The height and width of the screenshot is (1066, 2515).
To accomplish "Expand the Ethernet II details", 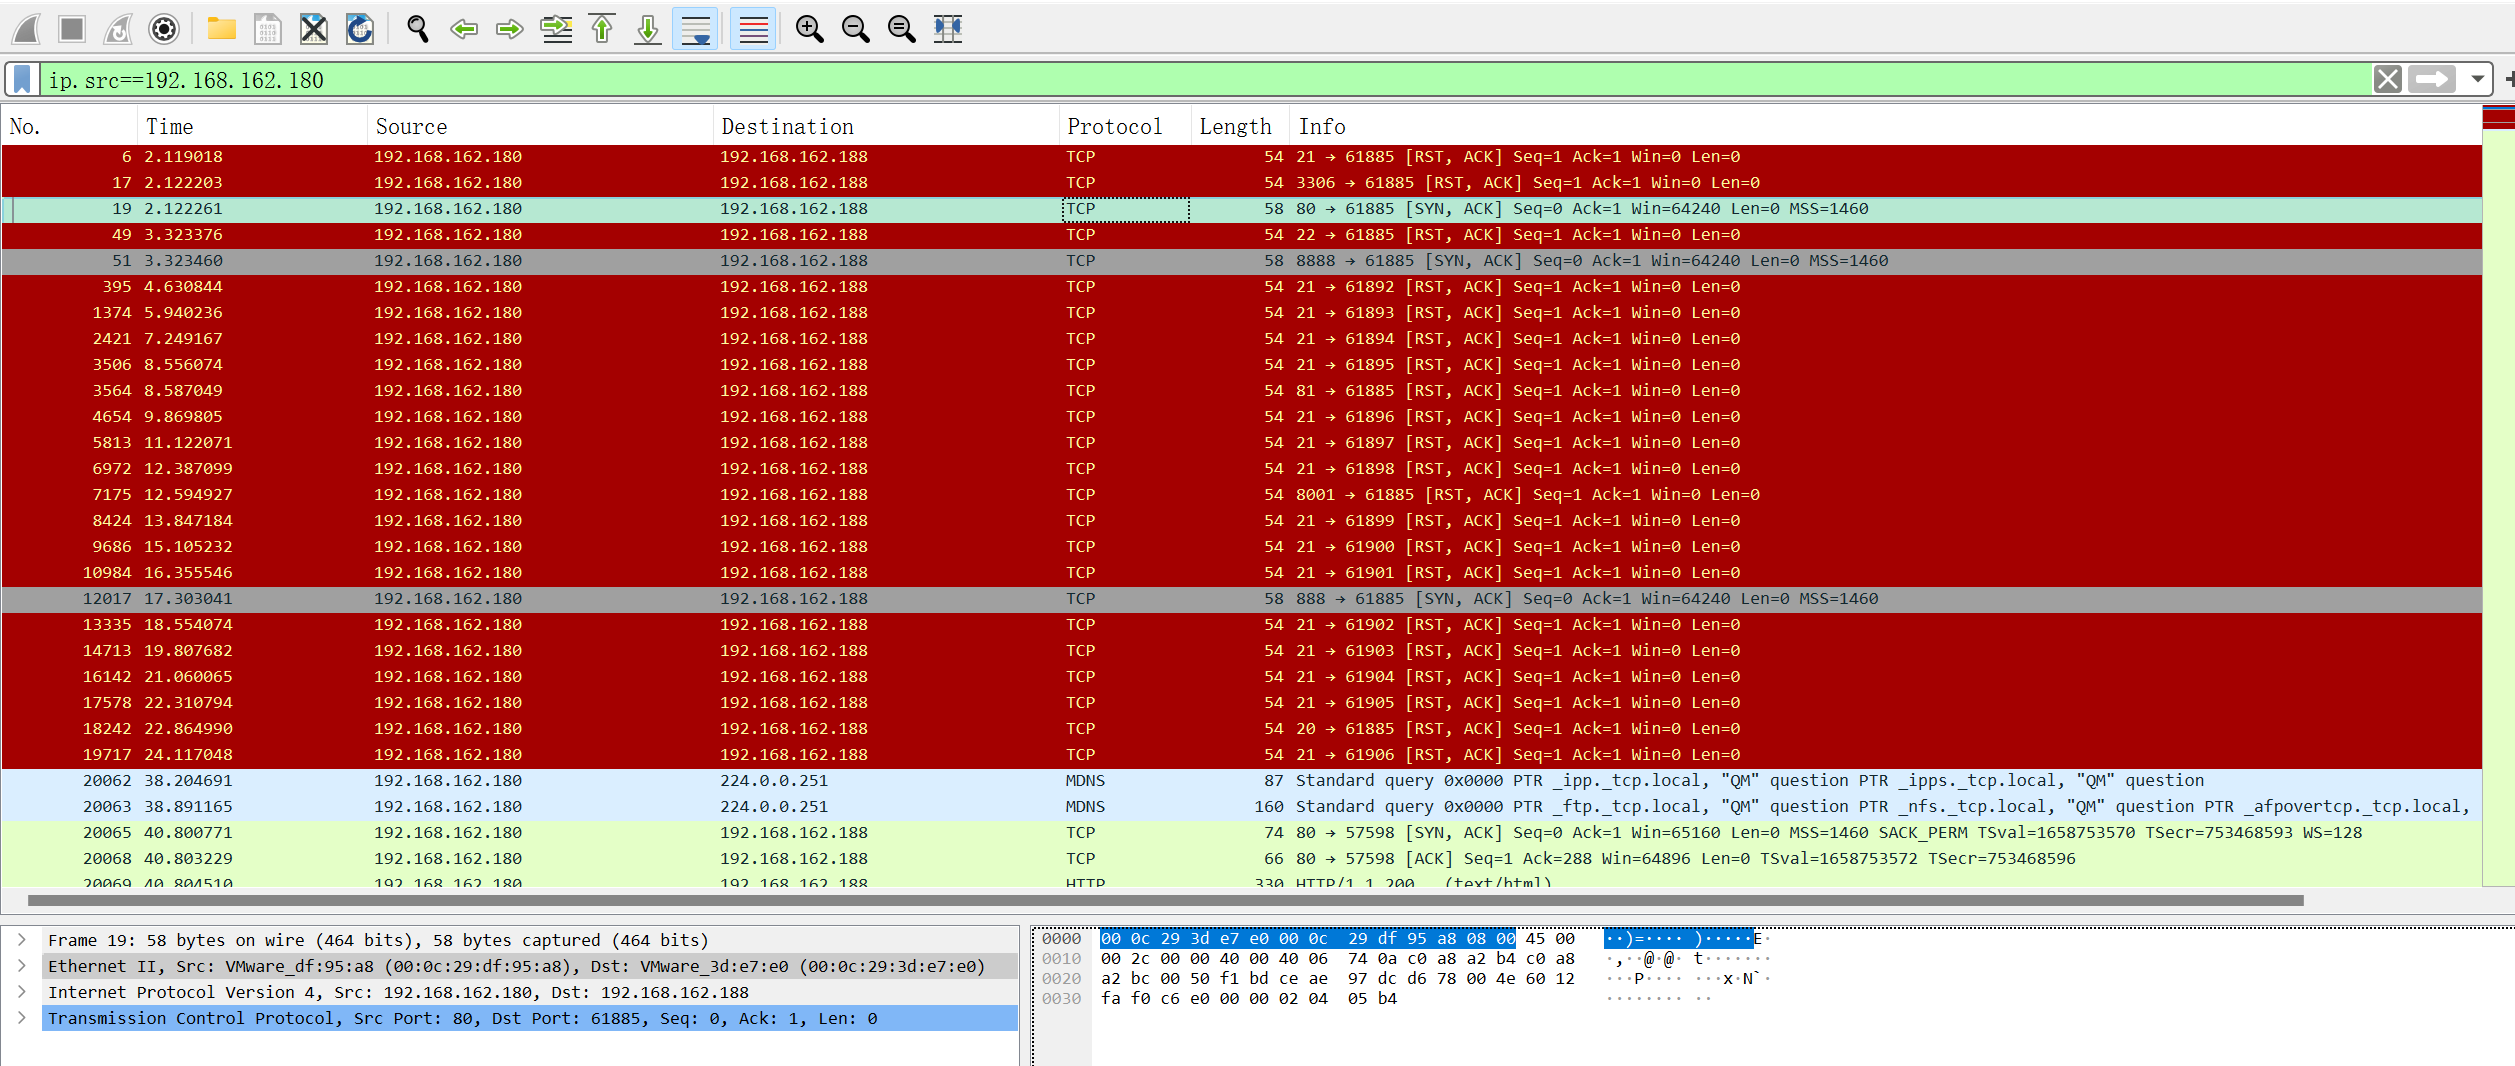I will pyautogui.click(x=22, y=966).
